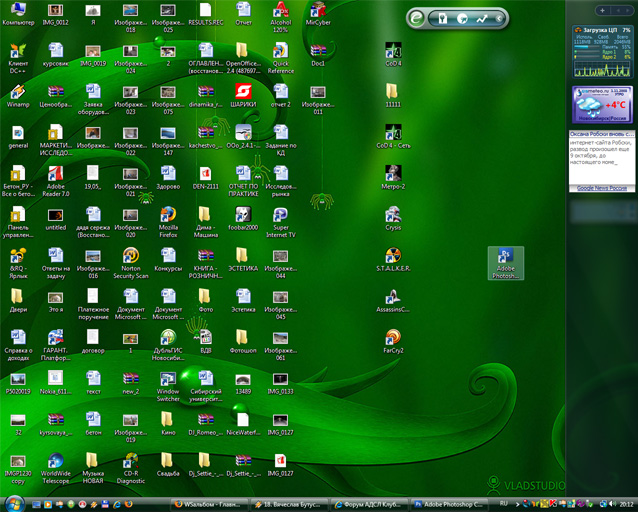Viewport: 638px width, 512px height.
Task: Open the ОТЧЕТ ПО ПРАКТИКЕ document
Action: (x=243, y=182)
